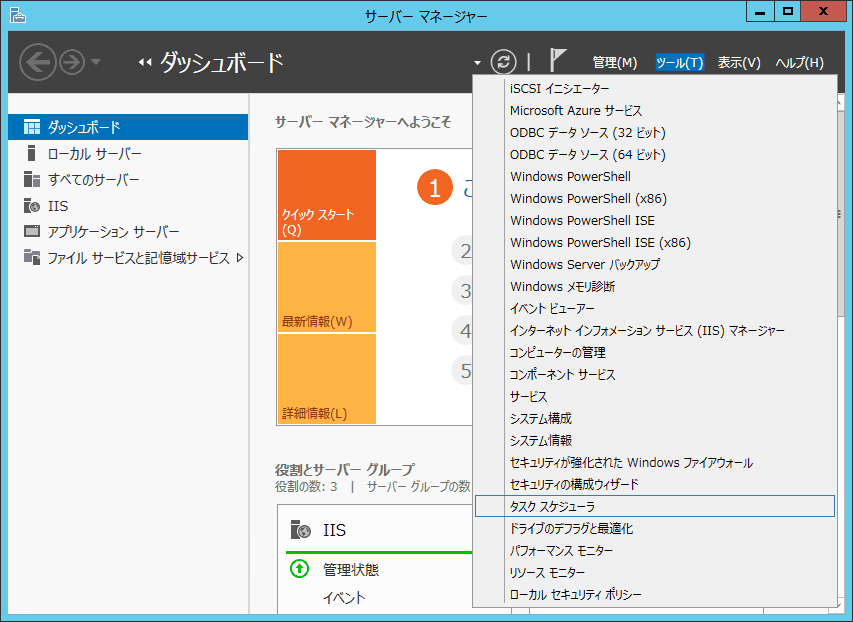Select タスク スケジューラ in the menu
The image size is (853, 622).
pos(655,506)
